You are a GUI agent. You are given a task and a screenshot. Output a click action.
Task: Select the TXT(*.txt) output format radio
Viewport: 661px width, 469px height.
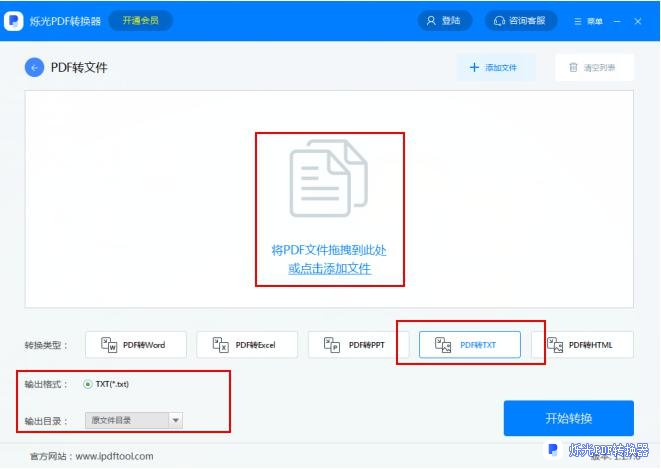(x=87, y=384)
